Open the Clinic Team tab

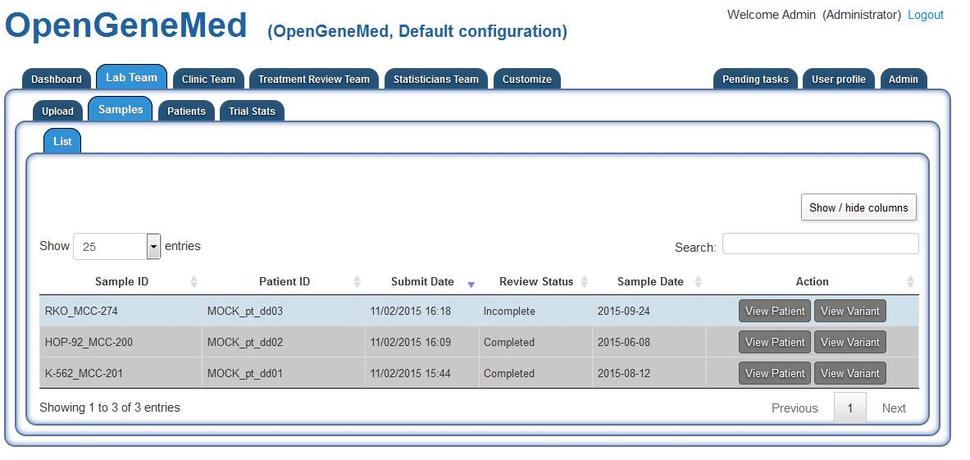pyautogui.click(x=208, y=79)
